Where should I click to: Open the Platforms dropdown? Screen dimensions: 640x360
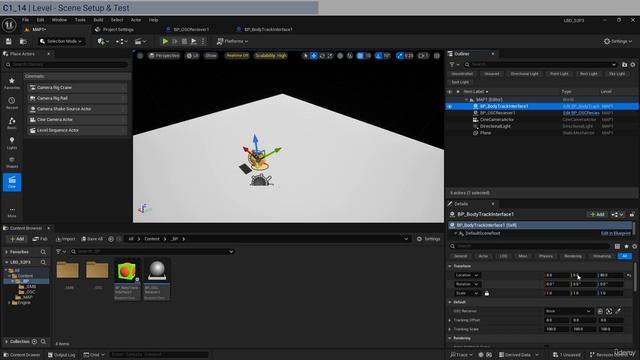coord(232,41)
